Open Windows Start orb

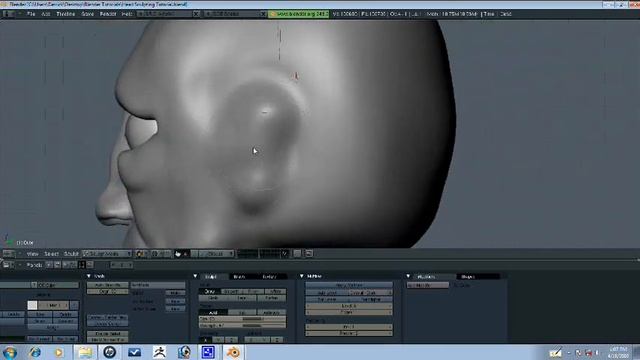[9, 352]
